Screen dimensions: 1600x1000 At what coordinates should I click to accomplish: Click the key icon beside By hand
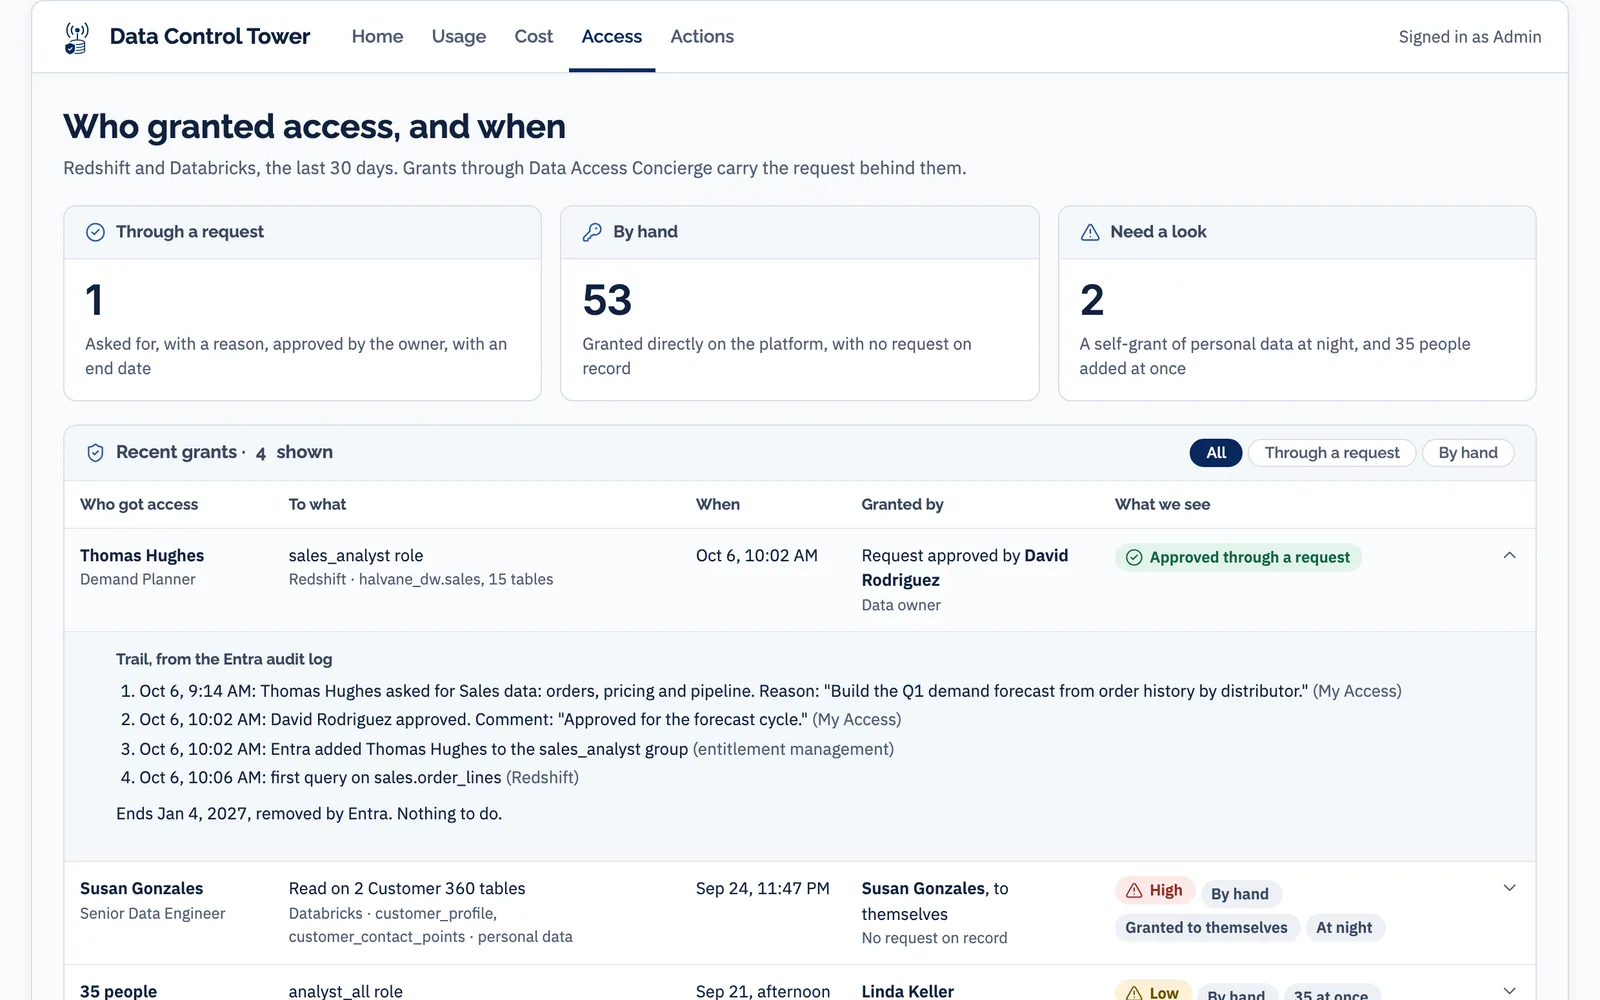click(x=592, y=232)
